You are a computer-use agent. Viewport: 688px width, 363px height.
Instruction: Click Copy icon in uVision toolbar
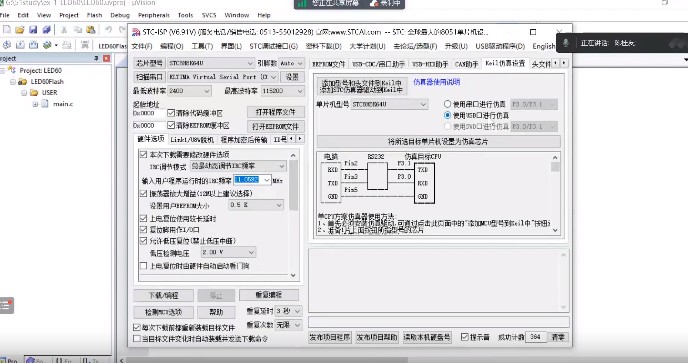(78, 30)
